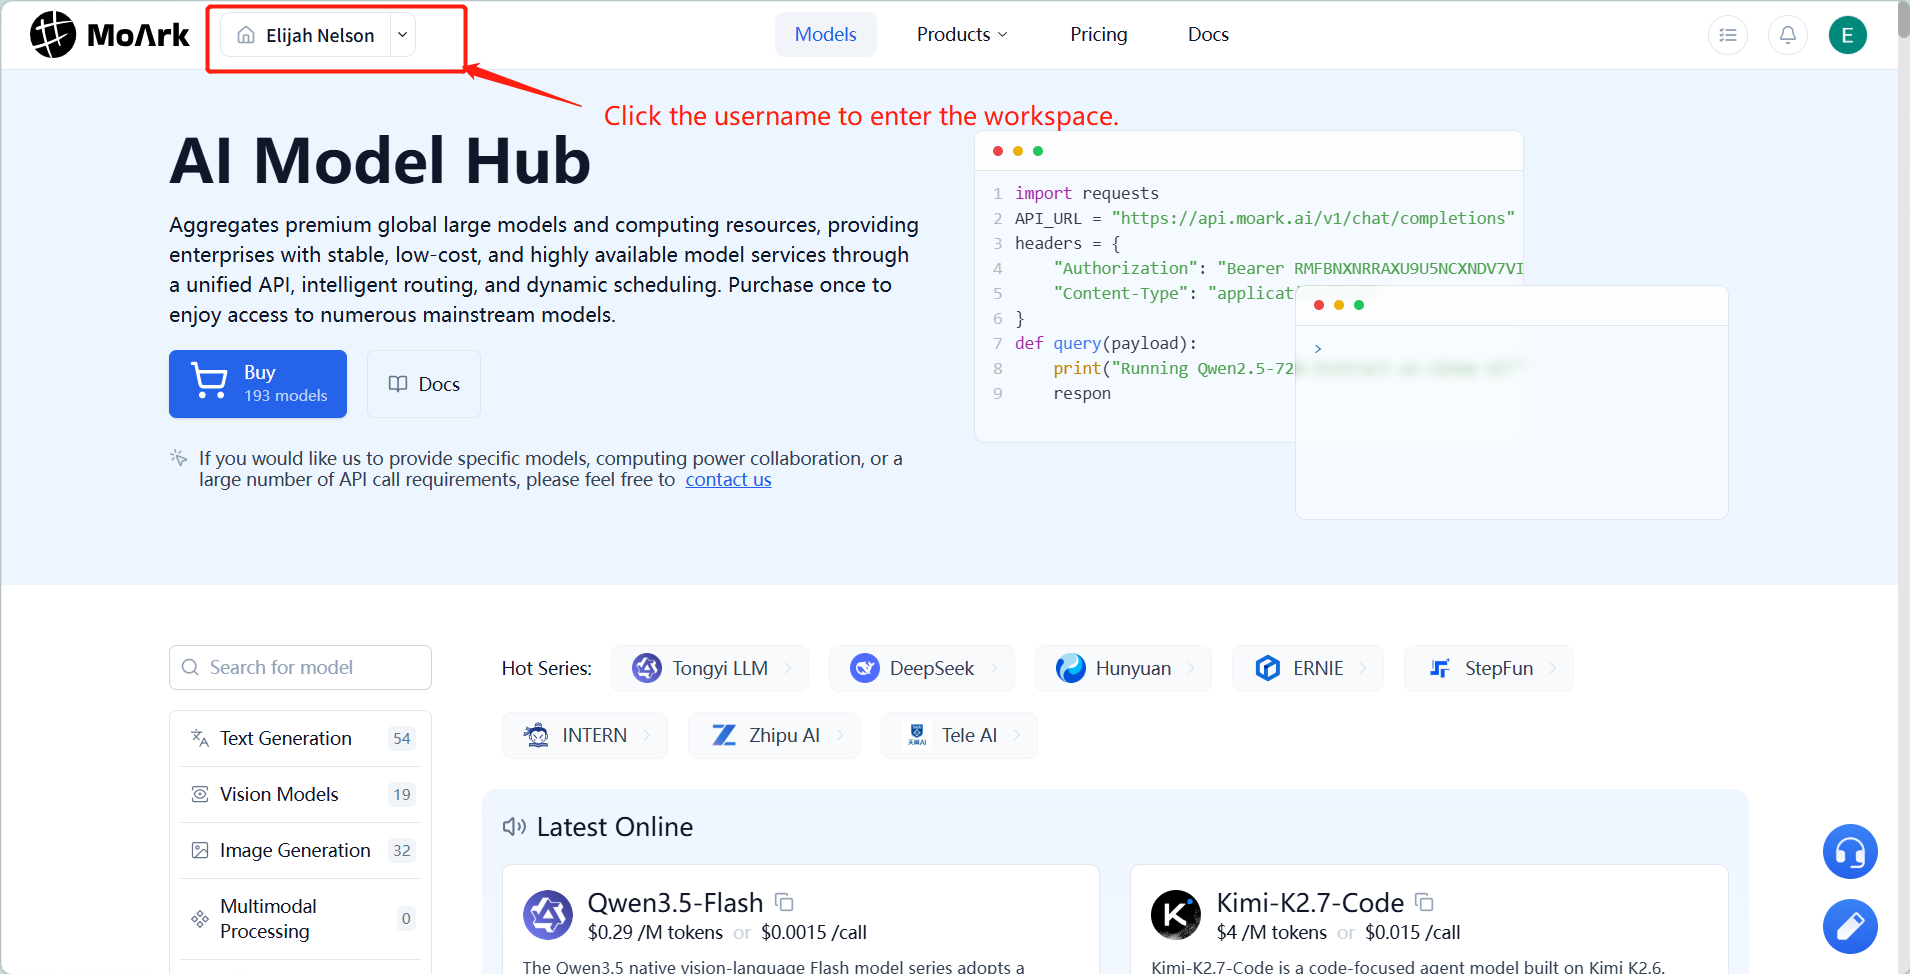1910x974 pixels.
Task: Enter workspace via Elijah Nelson username
Action: pos(320,35)
